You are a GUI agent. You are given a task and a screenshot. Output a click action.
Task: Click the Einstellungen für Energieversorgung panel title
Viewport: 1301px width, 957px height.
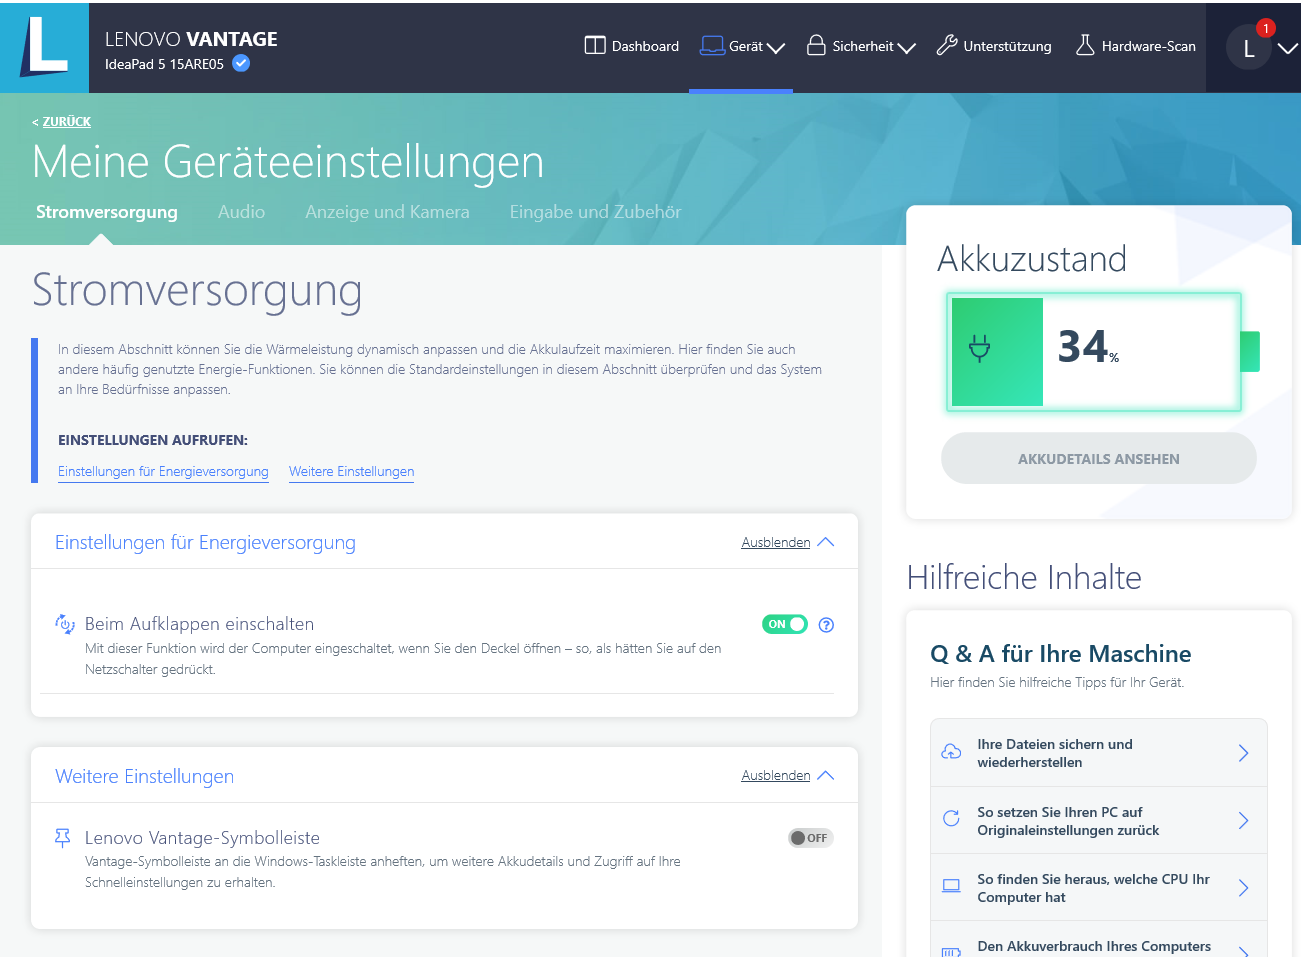click(205, 542)
